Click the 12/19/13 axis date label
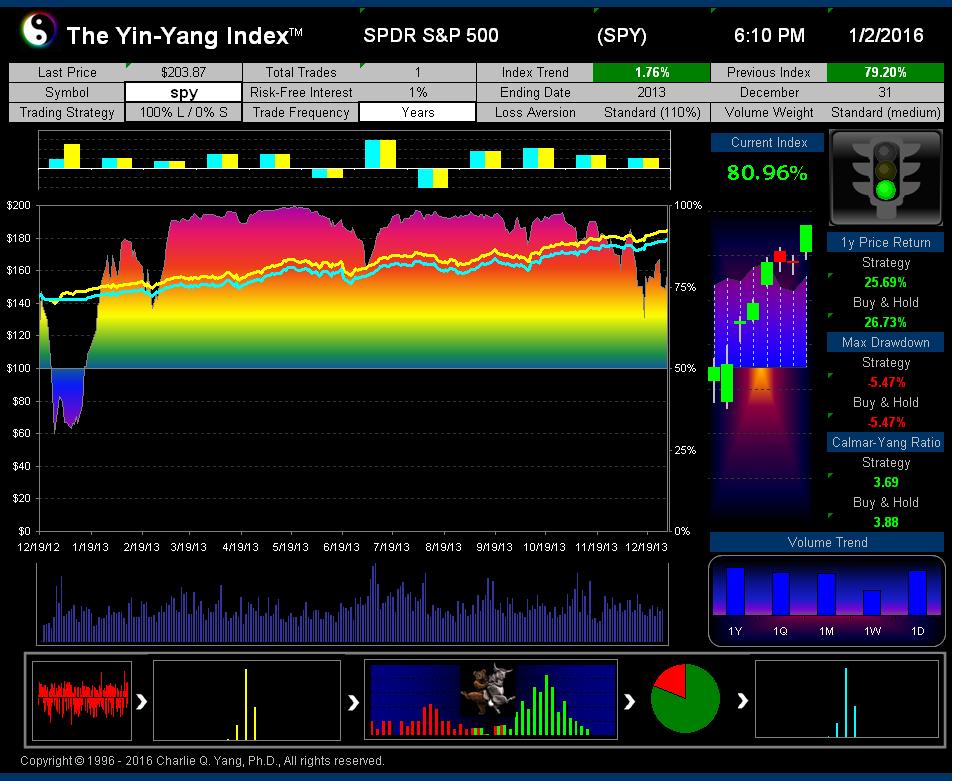The width and height of the screenshot is (960, 781). point(646,547)
